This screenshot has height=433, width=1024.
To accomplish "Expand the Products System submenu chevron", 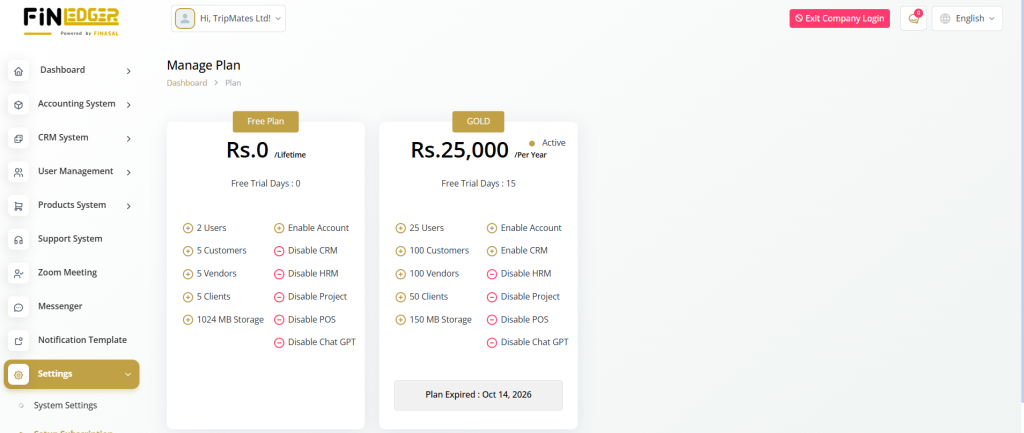I will 129,206.
